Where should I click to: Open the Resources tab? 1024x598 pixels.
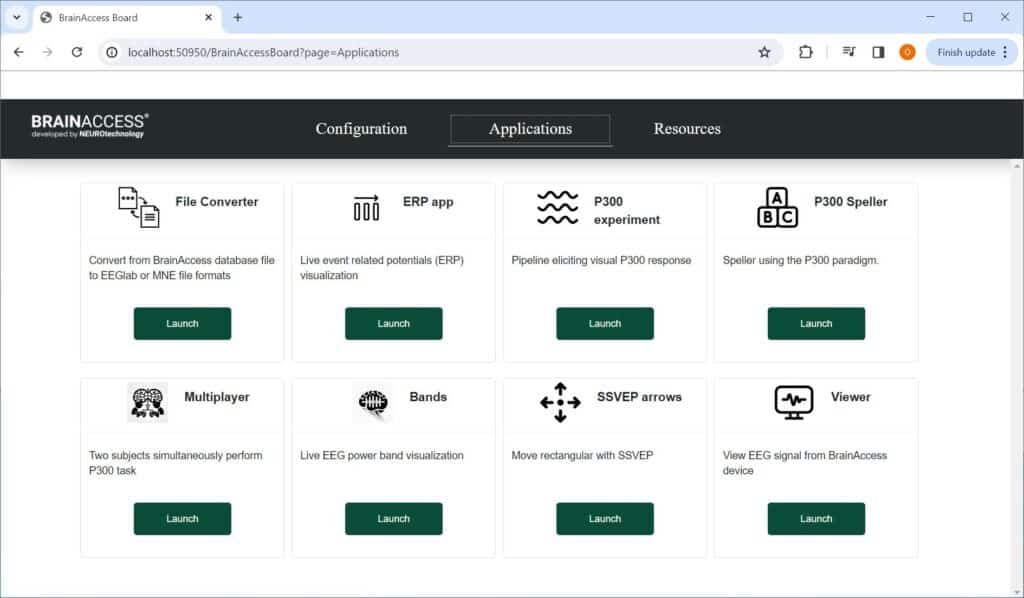pyautogui.click(x=687, y=129)
